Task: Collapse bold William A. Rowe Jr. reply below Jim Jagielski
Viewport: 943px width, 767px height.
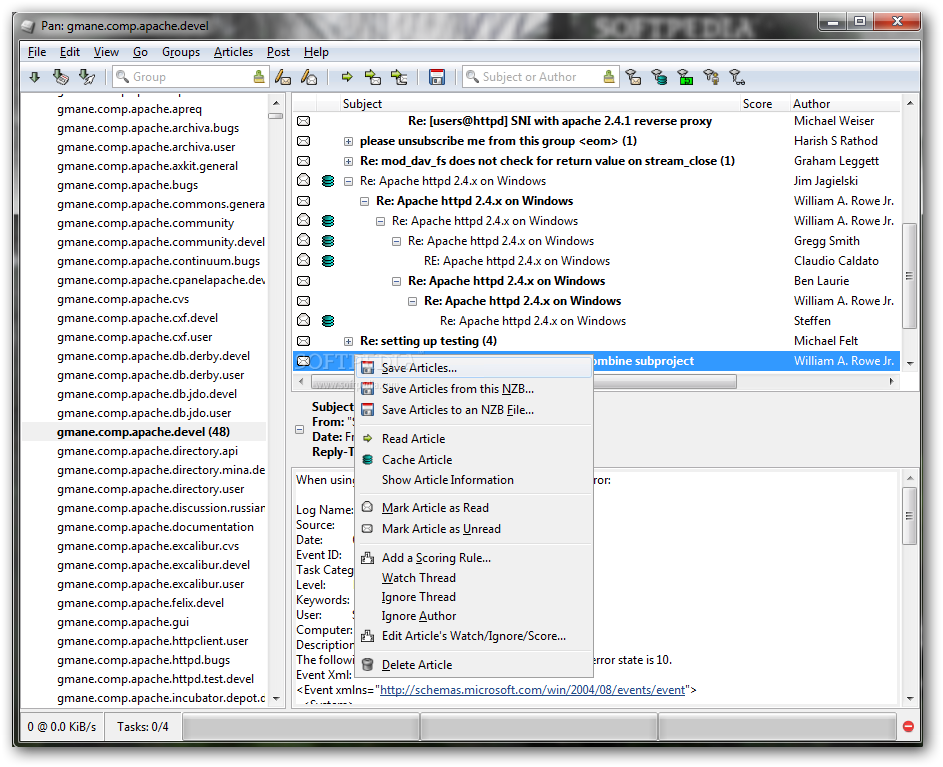Action: tap(364, 202)
